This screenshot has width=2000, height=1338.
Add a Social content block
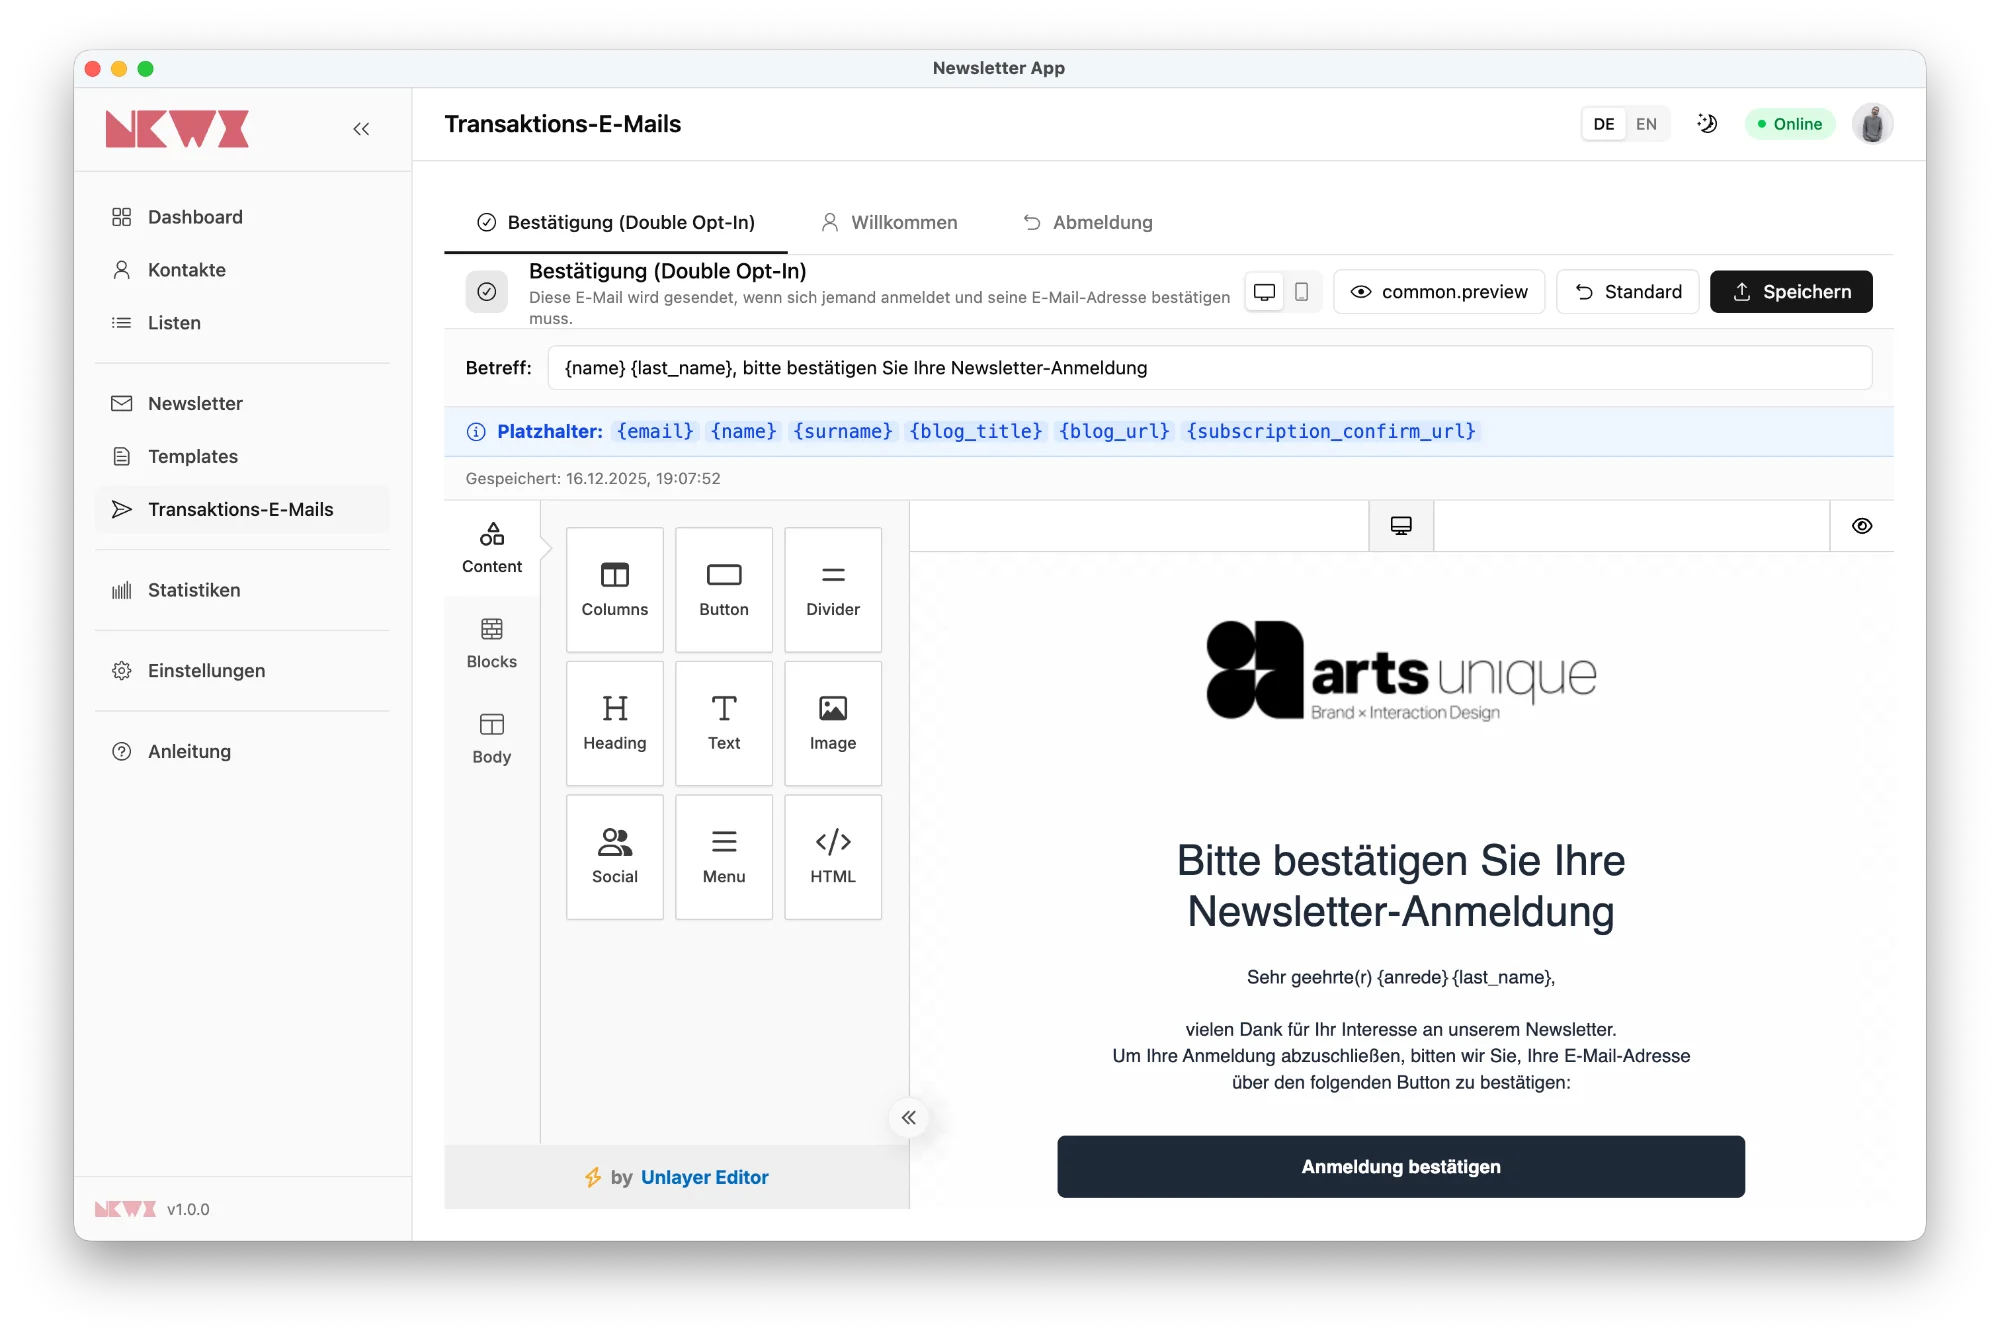614,856
